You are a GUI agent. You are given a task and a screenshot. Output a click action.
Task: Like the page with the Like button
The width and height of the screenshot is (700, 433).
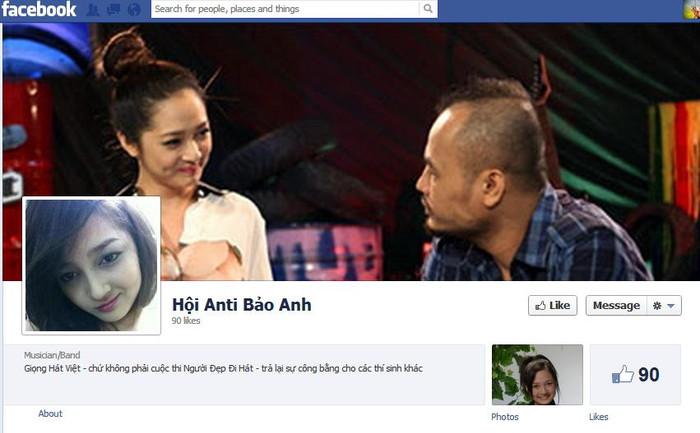pos(553,305)
